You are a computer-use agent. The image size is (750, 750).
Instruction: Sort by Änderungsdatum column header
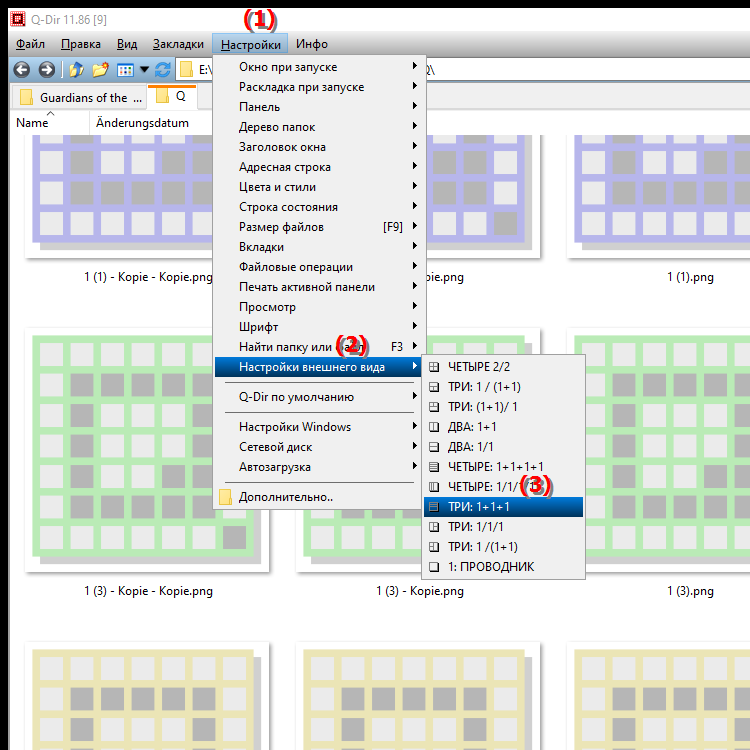[142, 123]
